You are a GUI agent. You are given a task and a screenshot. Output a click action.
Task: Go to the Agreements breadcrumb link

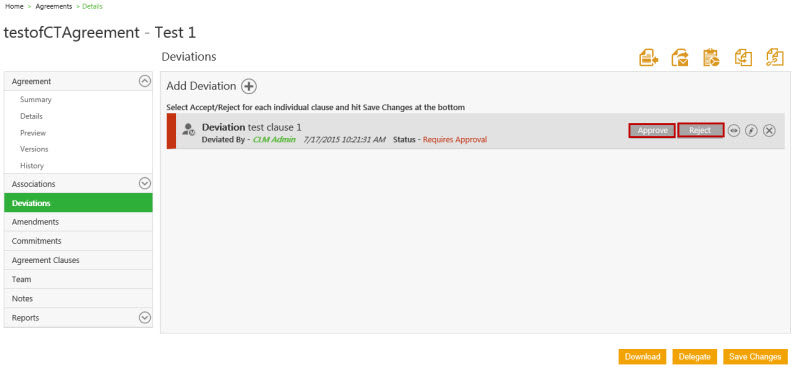pos(54,7)
